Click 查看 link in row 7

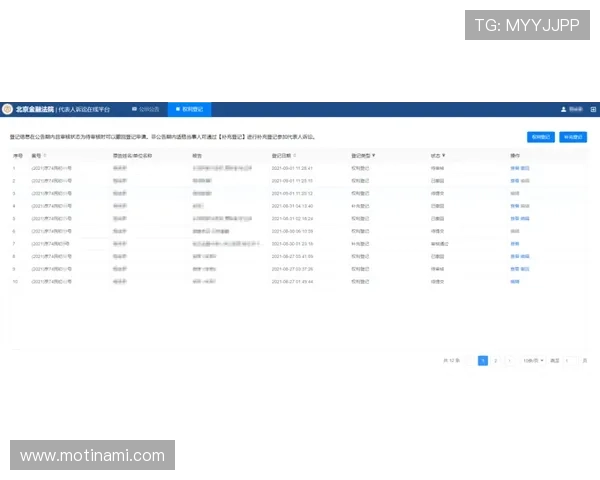click(514, 243)
